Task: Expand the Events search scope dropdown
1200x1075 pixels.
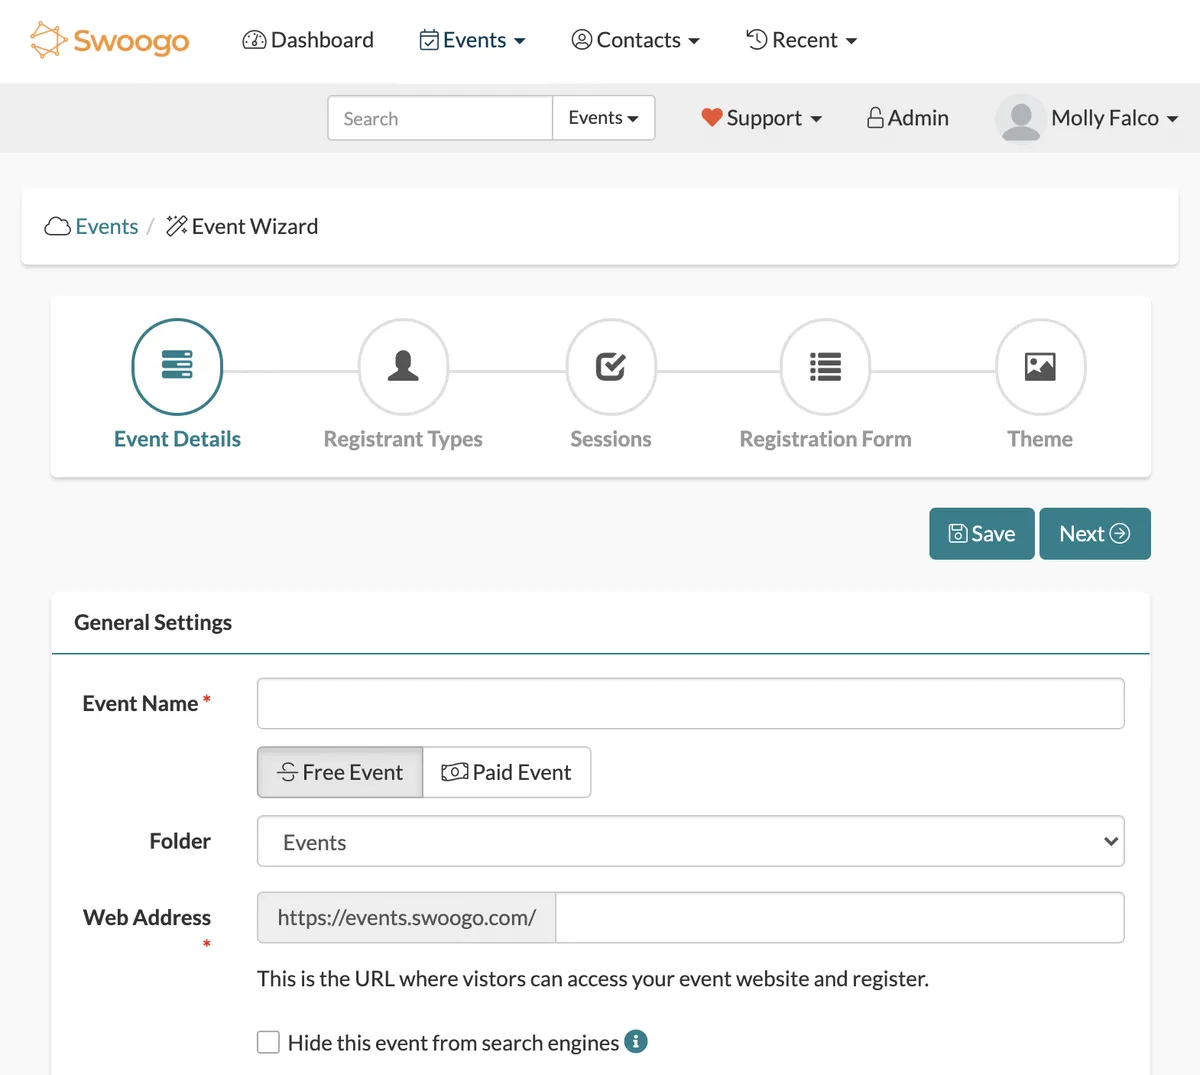Action: 603,118
